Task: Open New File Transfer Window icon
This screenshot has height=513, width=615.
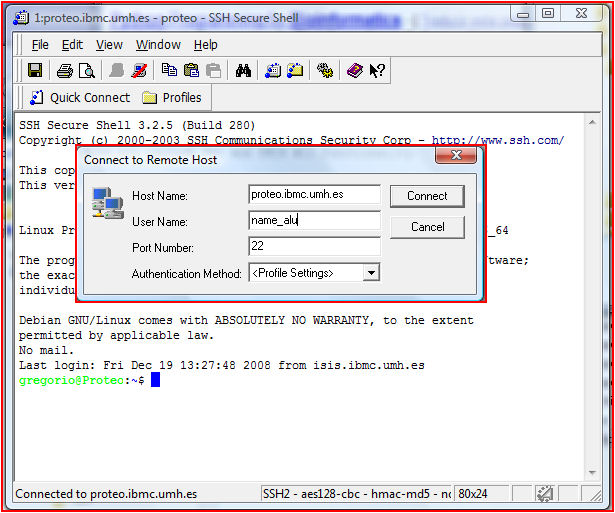Action: [x=295, y=71]
